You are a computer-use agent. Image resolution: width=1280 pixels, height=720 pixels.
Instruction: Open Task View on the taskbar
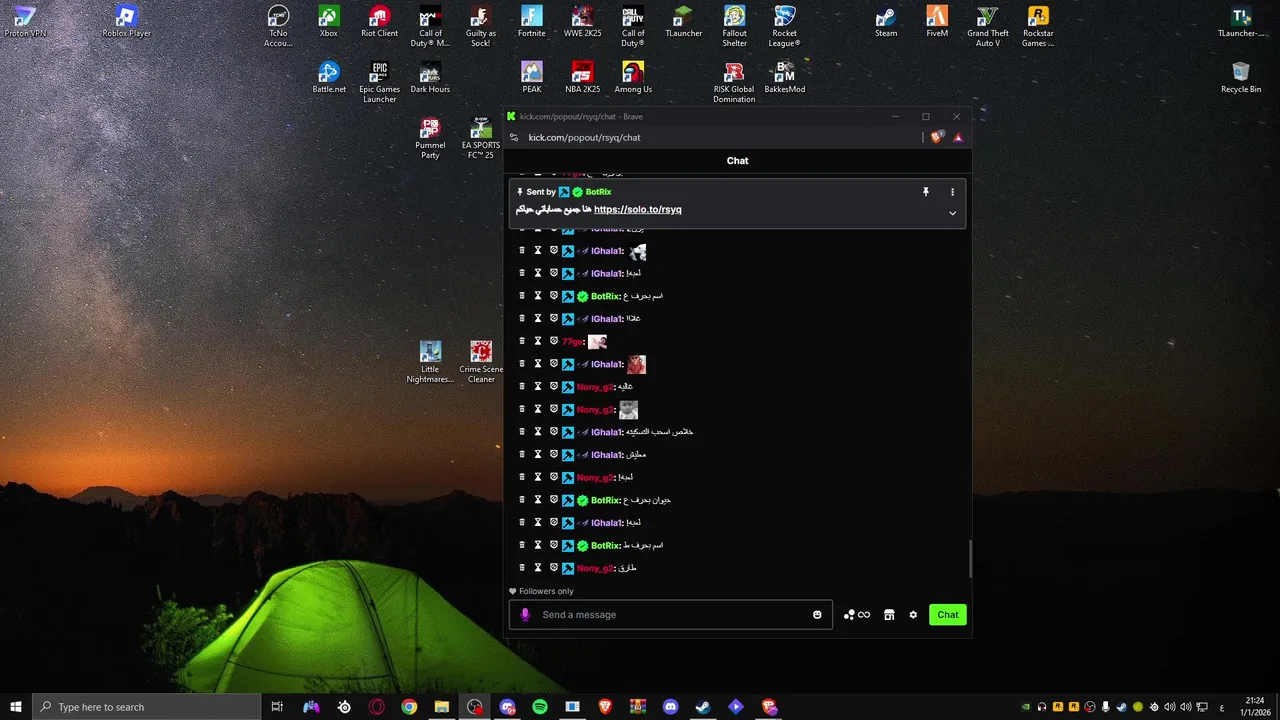click(x=278, y=707)
